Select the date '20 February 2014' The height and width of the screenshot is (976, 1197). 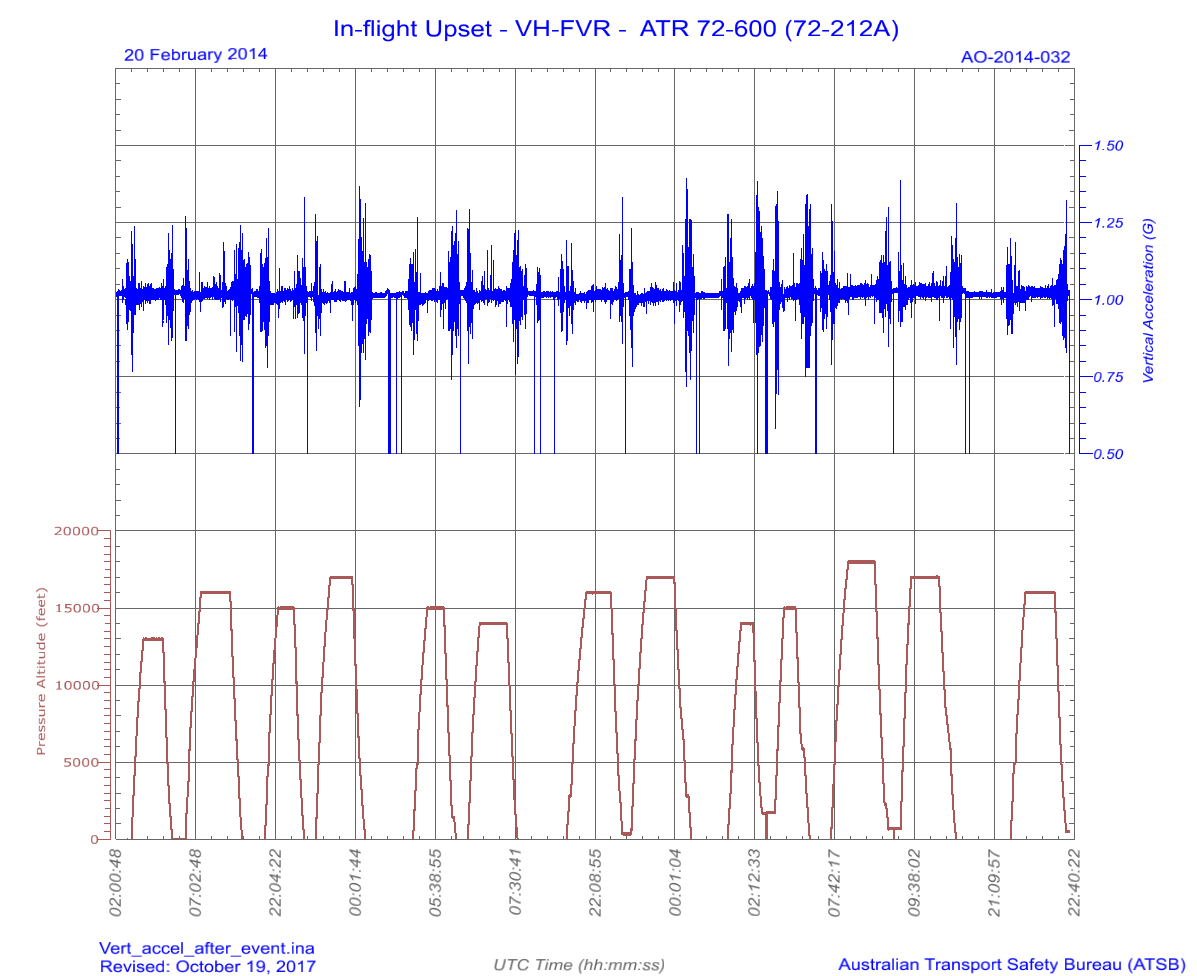tap(195, 54)
